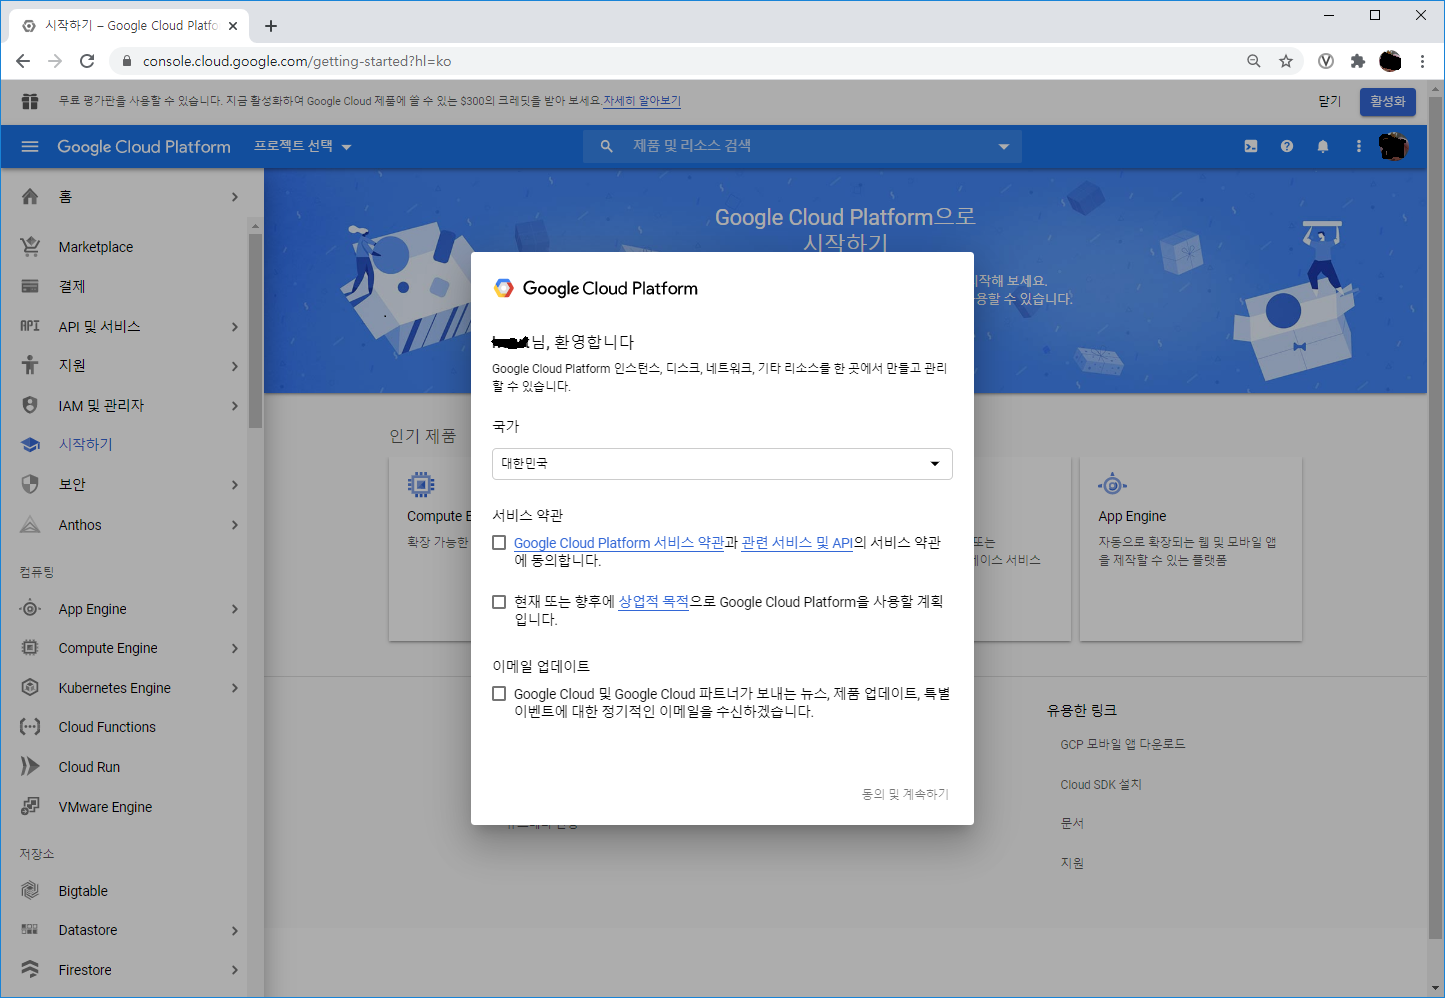This screenshot has width=1445, height=998.
Task: Click the Cloud Run arrows icon
Action: 30,766
